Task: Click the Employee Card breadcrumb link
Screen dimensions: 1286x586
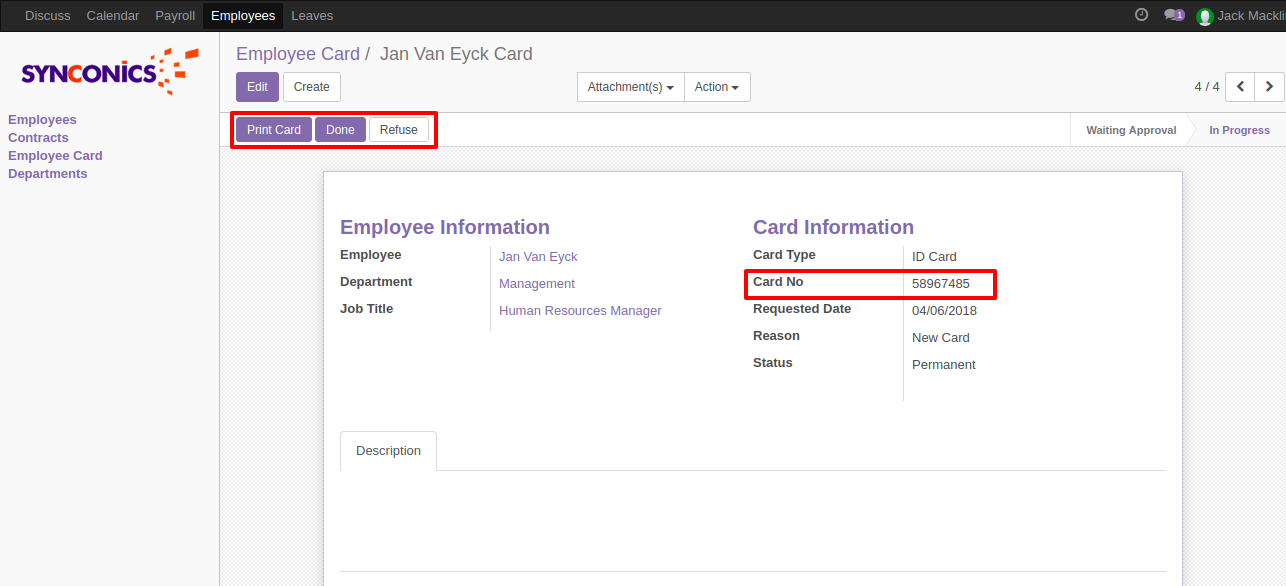Action: [x=297, y=54]
